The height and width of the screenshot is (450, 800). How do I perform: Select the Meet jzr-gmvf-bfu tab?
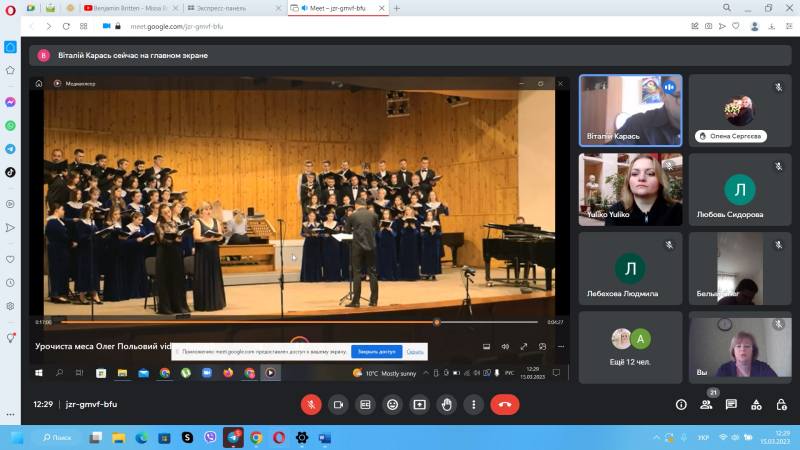click(338, 8)
